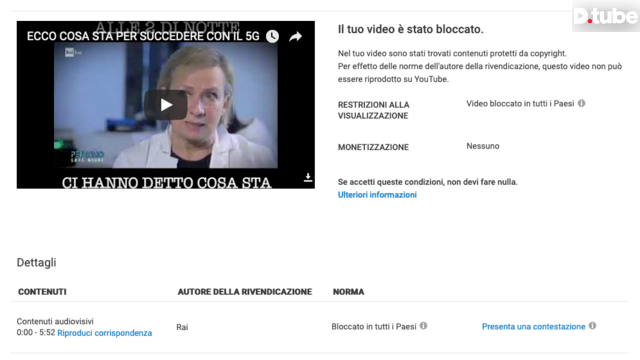Click 'AUTORE DELLA RIVENDICAZIONE' column header

[244, 292]
